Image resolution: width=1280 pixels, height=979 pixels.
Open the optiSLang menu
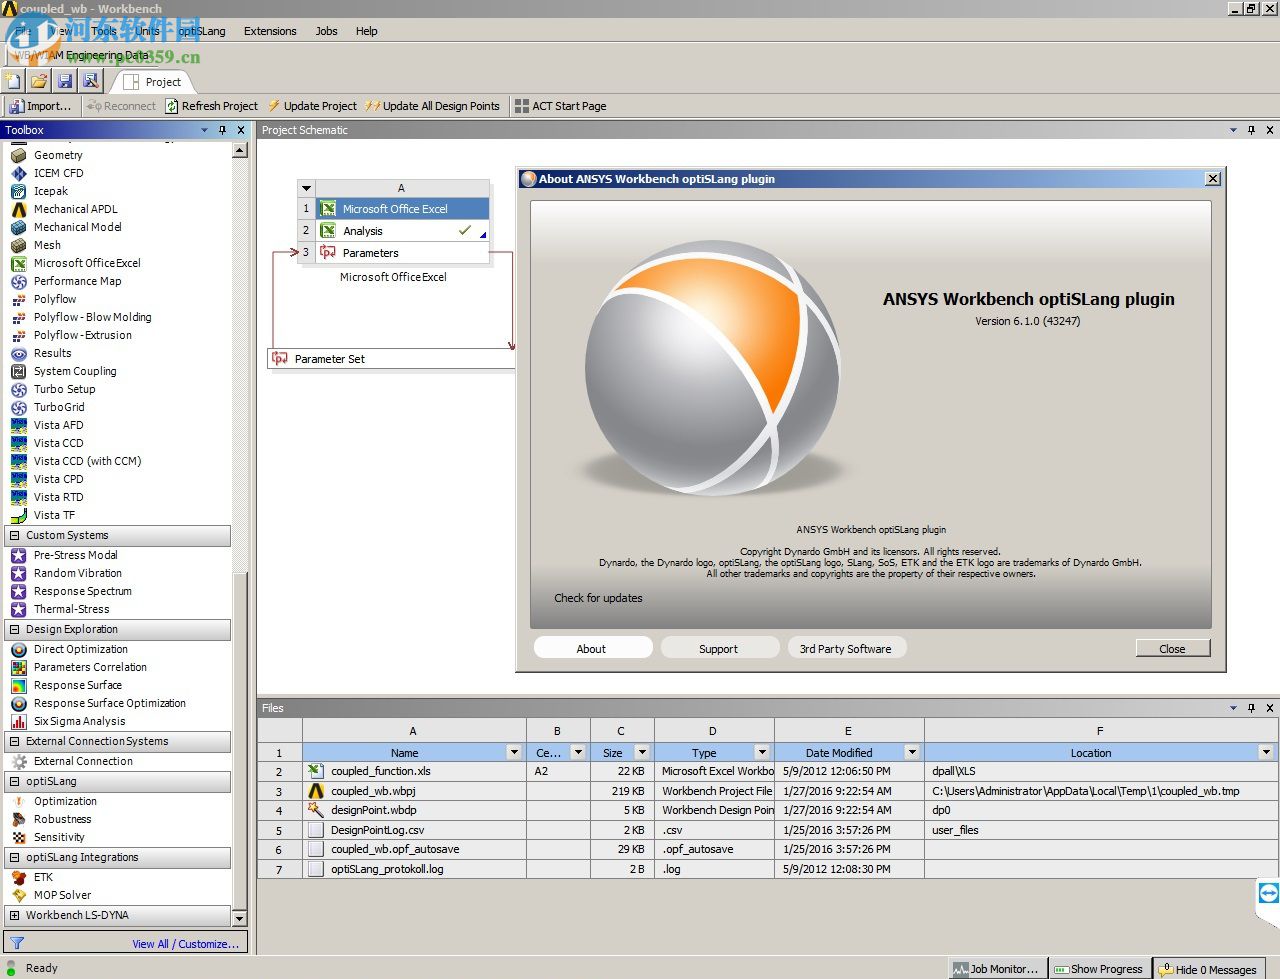tap(202, 31)
